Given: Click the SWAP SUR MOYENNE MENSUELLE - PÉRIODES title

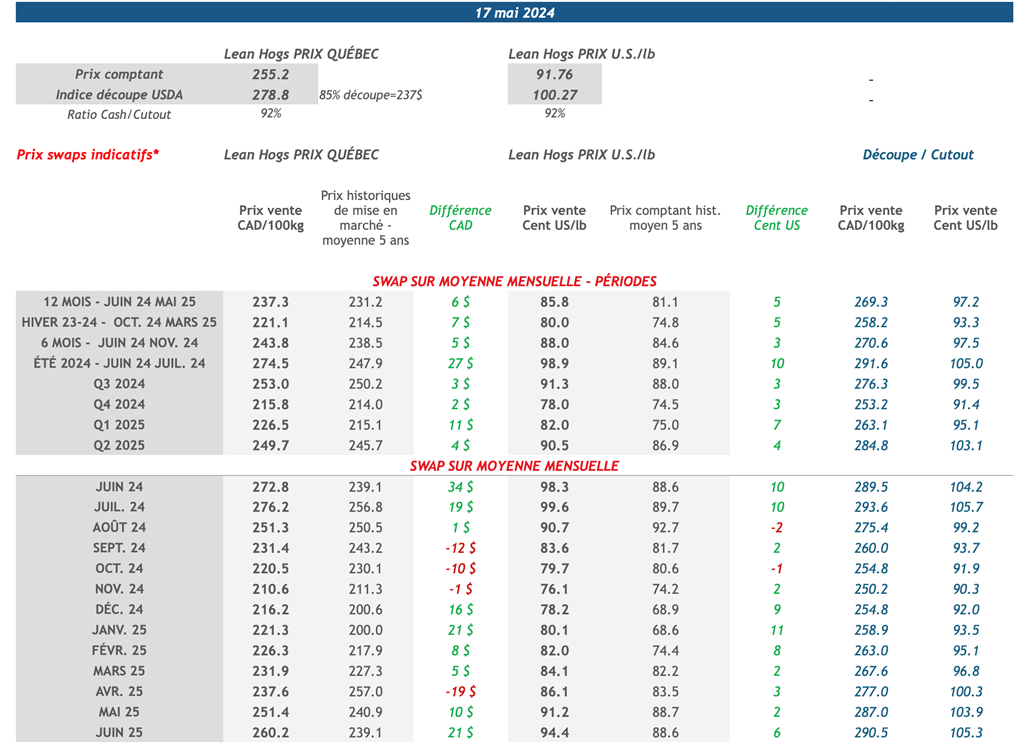Looking at the screenshot, I should [514, 282].
